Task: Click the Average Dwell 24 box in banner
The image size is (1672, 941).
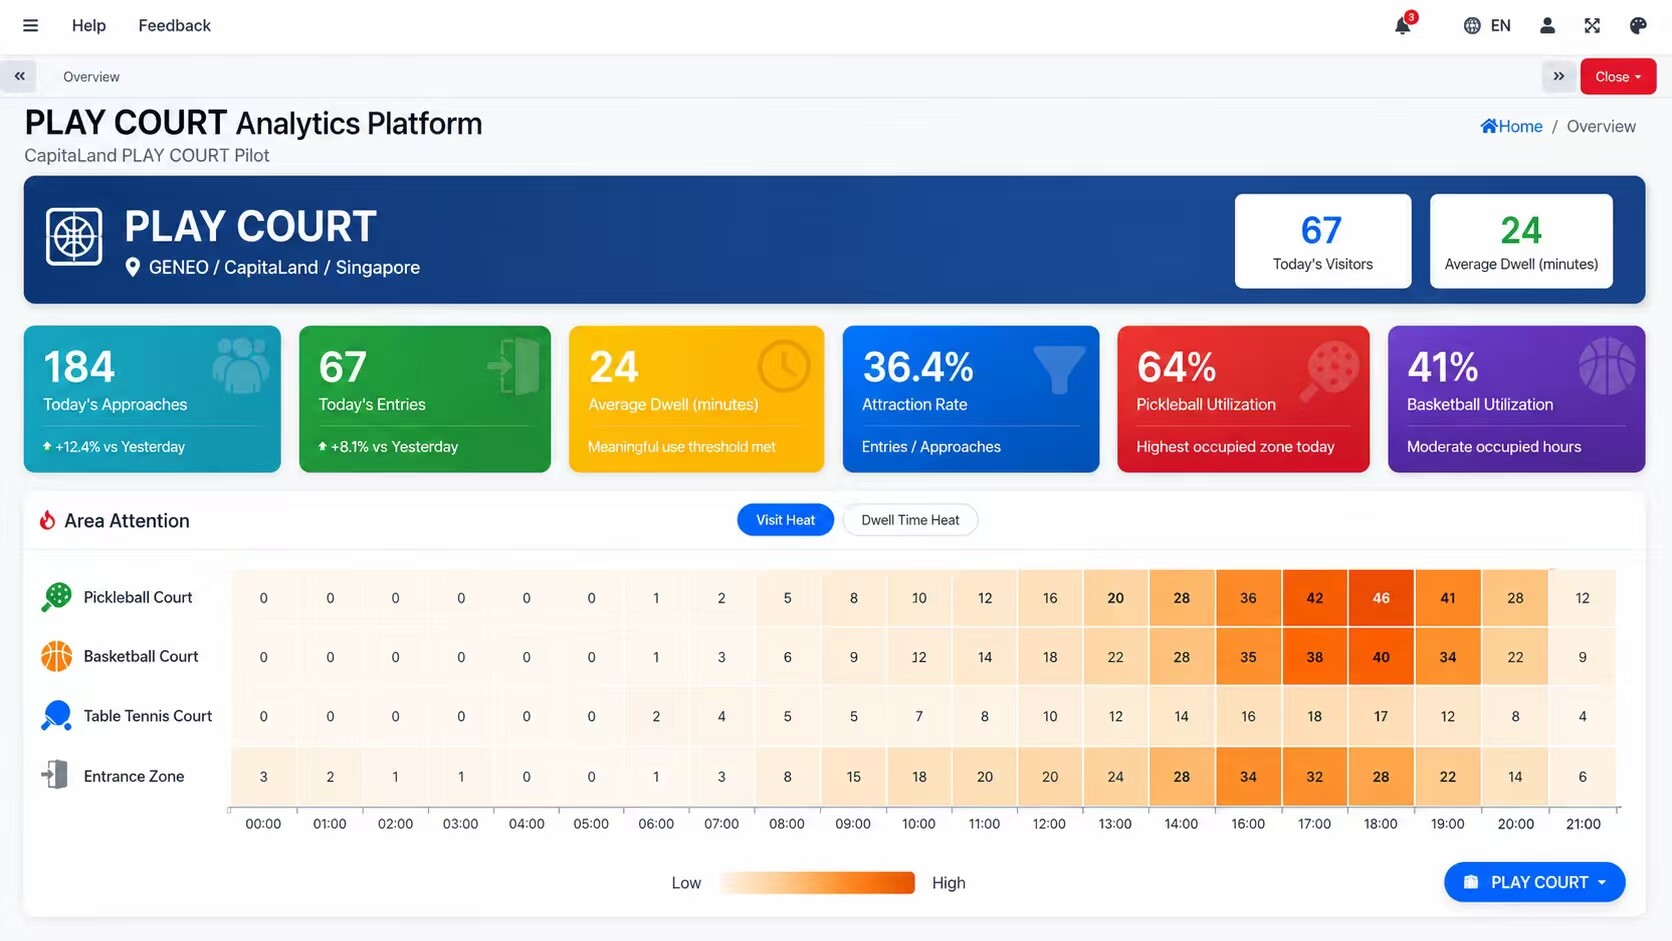Action: click(x=1521, y=241)
